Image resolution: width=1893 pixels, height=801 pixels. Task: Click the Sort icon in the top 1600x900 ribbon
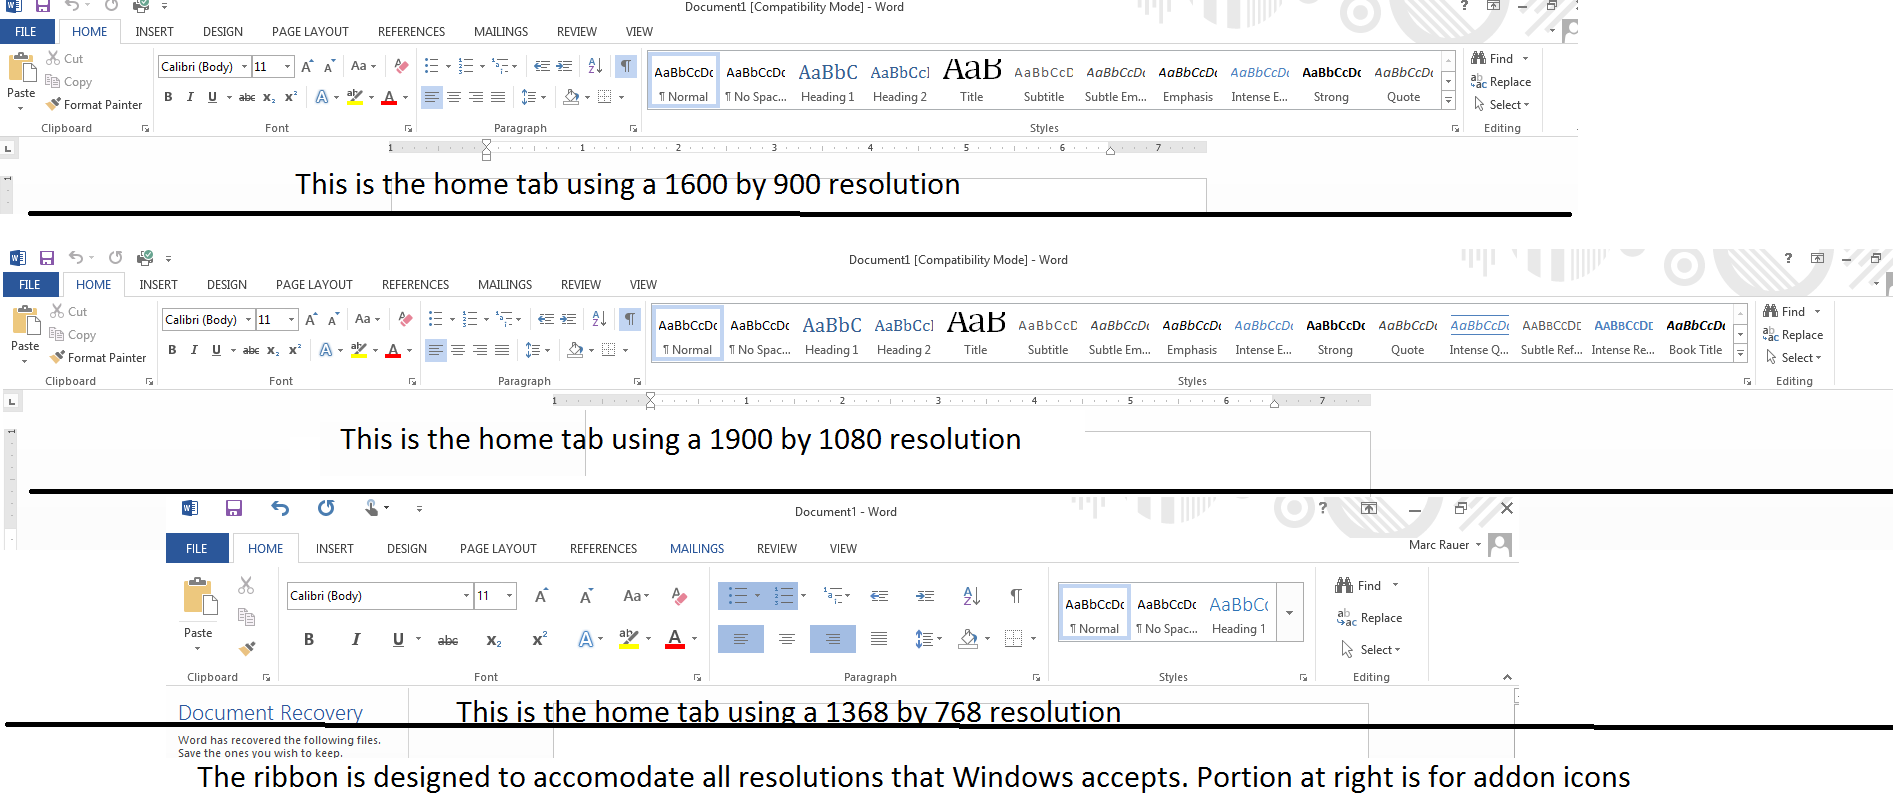click(595, 66)
